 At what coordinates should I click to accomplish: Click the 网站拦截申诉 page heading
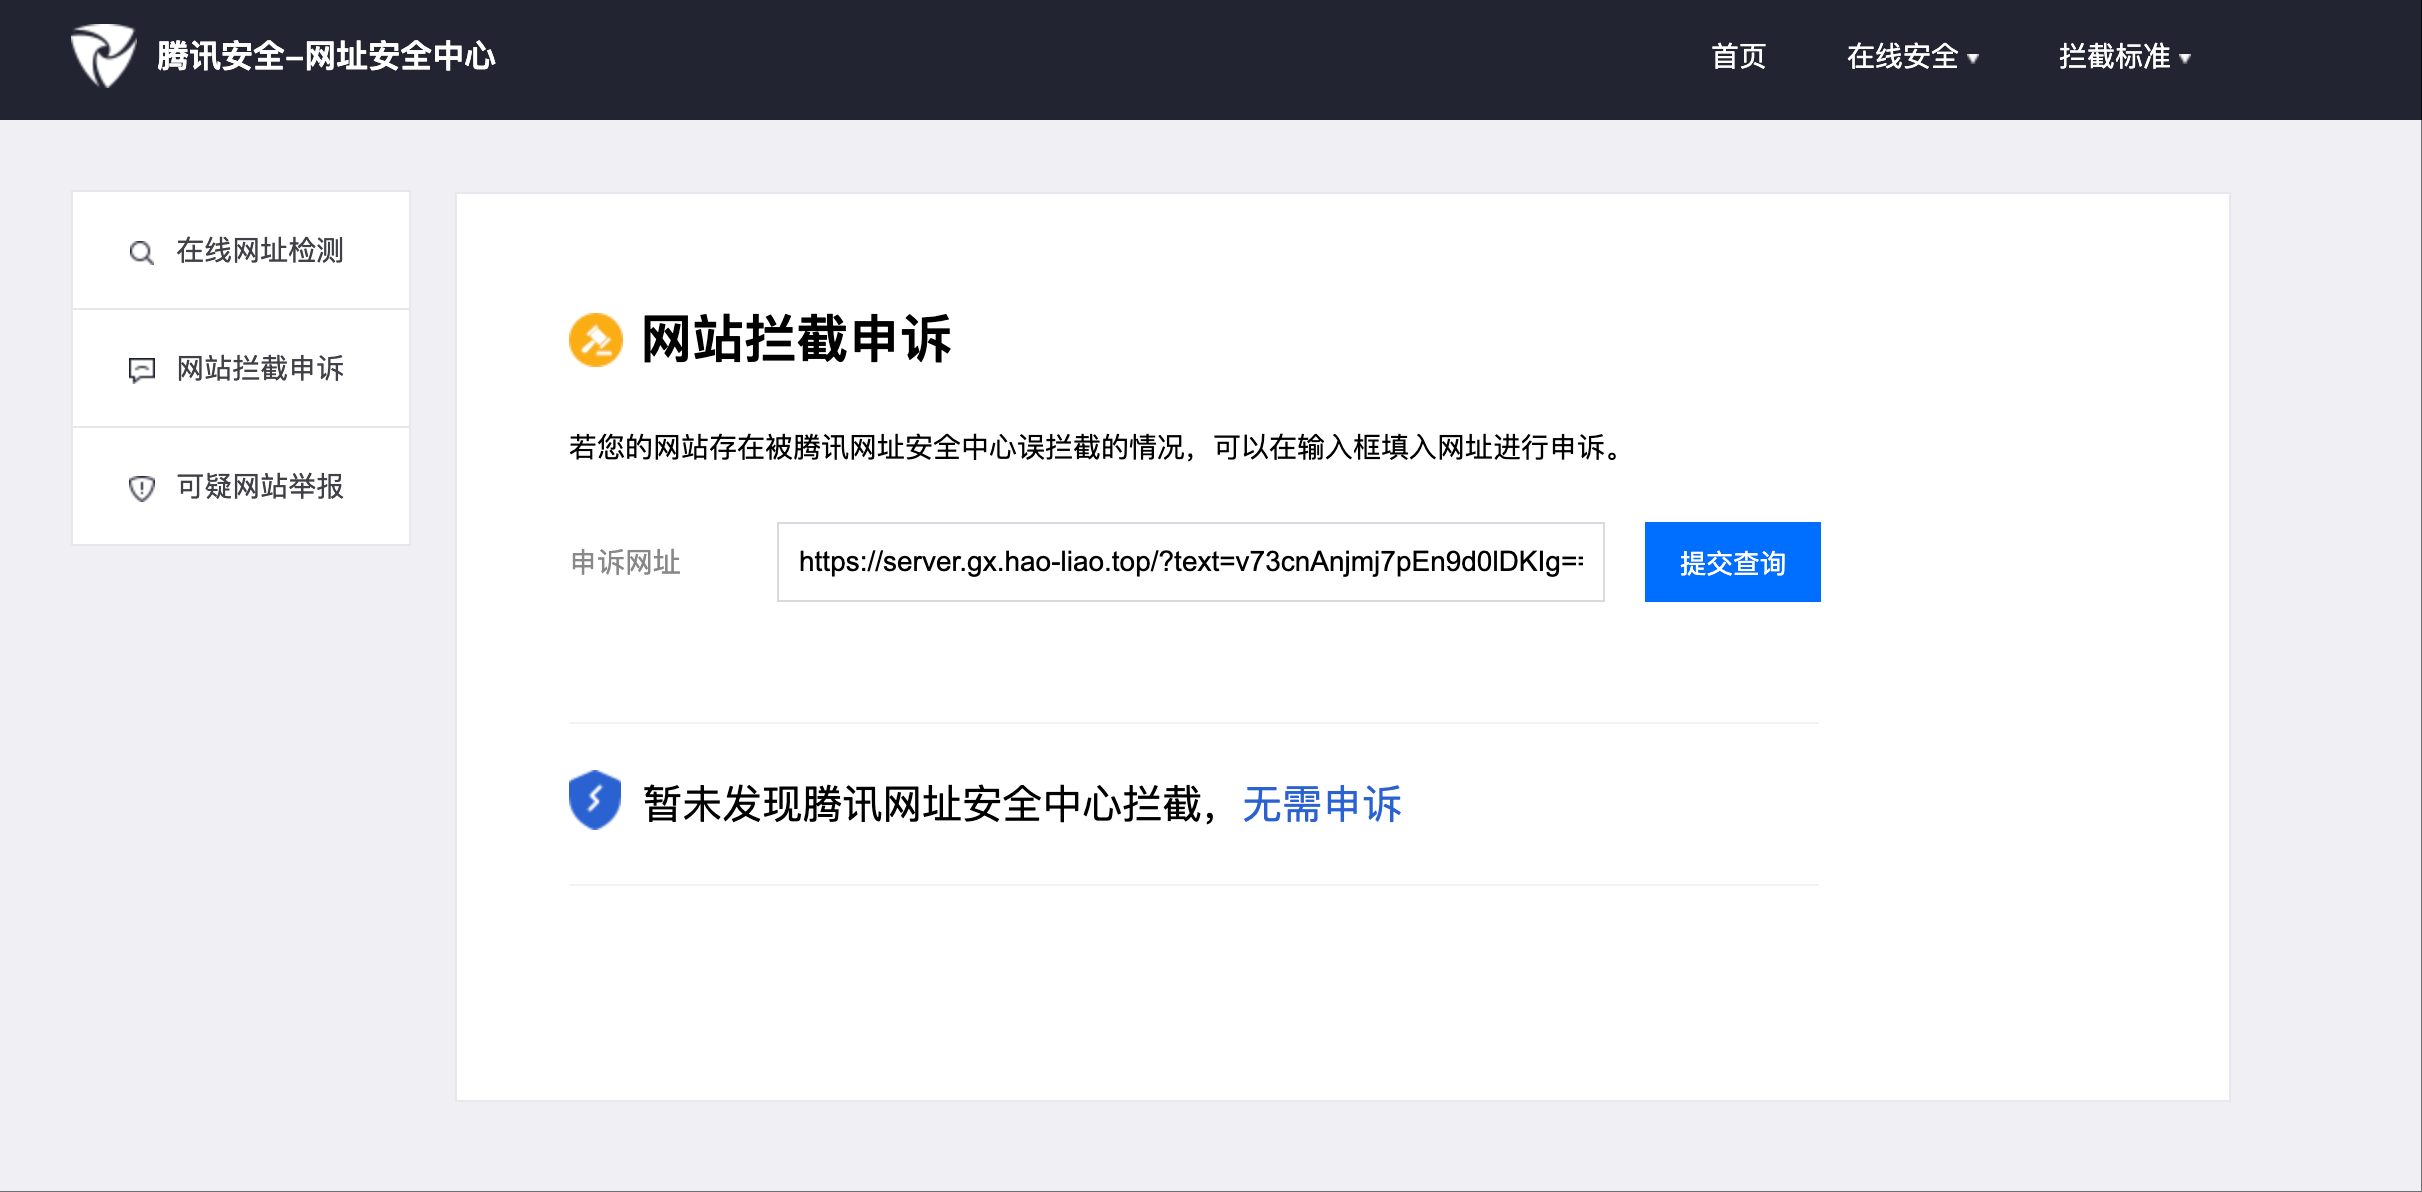click(796, 339)
